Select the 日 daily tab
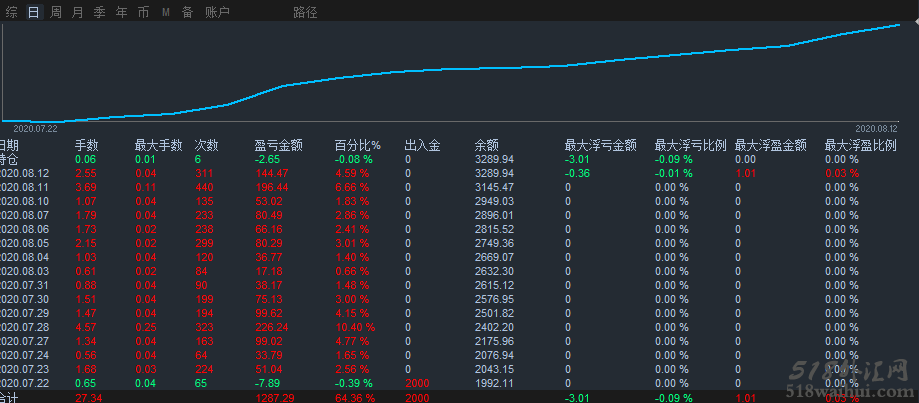The height and width of the screenshot is (403, 919). click(34, 12)
